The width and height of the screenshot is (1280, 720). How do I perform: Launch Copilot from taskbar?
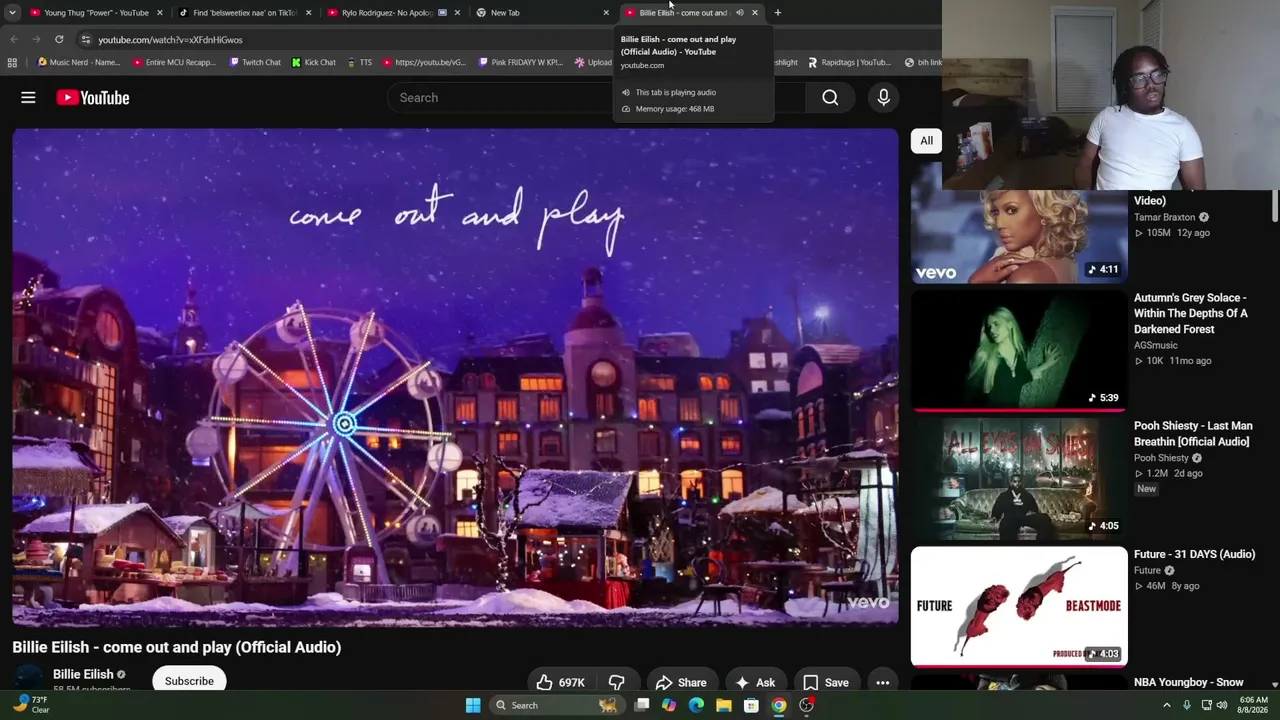669,706
